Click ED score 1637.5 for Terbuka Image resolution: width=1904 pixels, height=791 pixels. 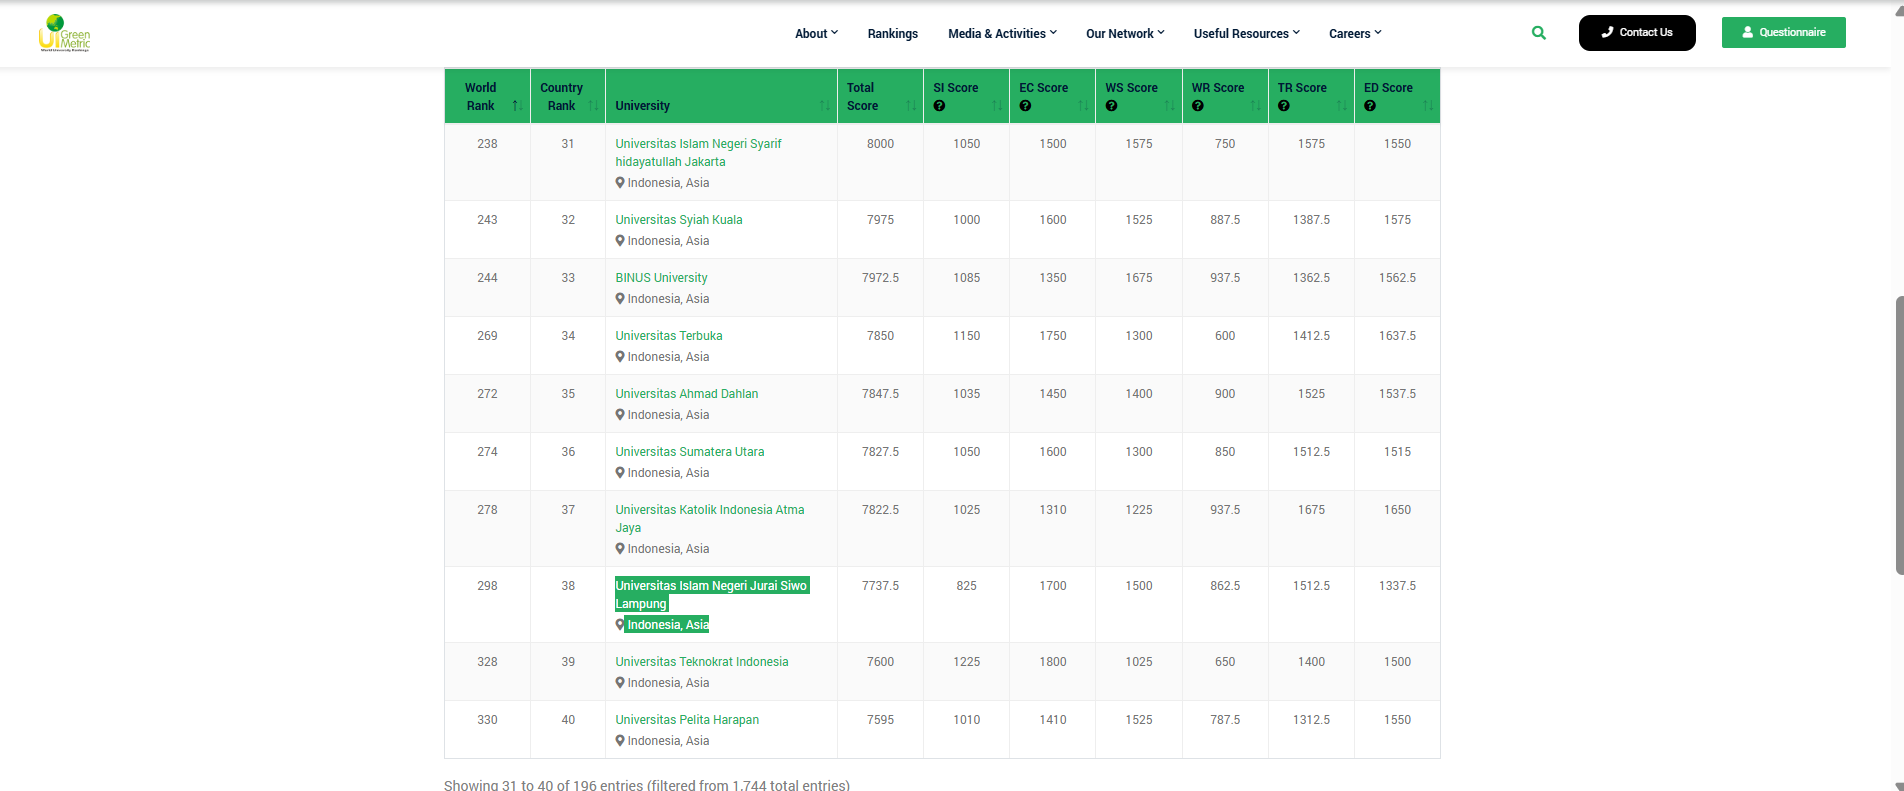coord(1397,336)
